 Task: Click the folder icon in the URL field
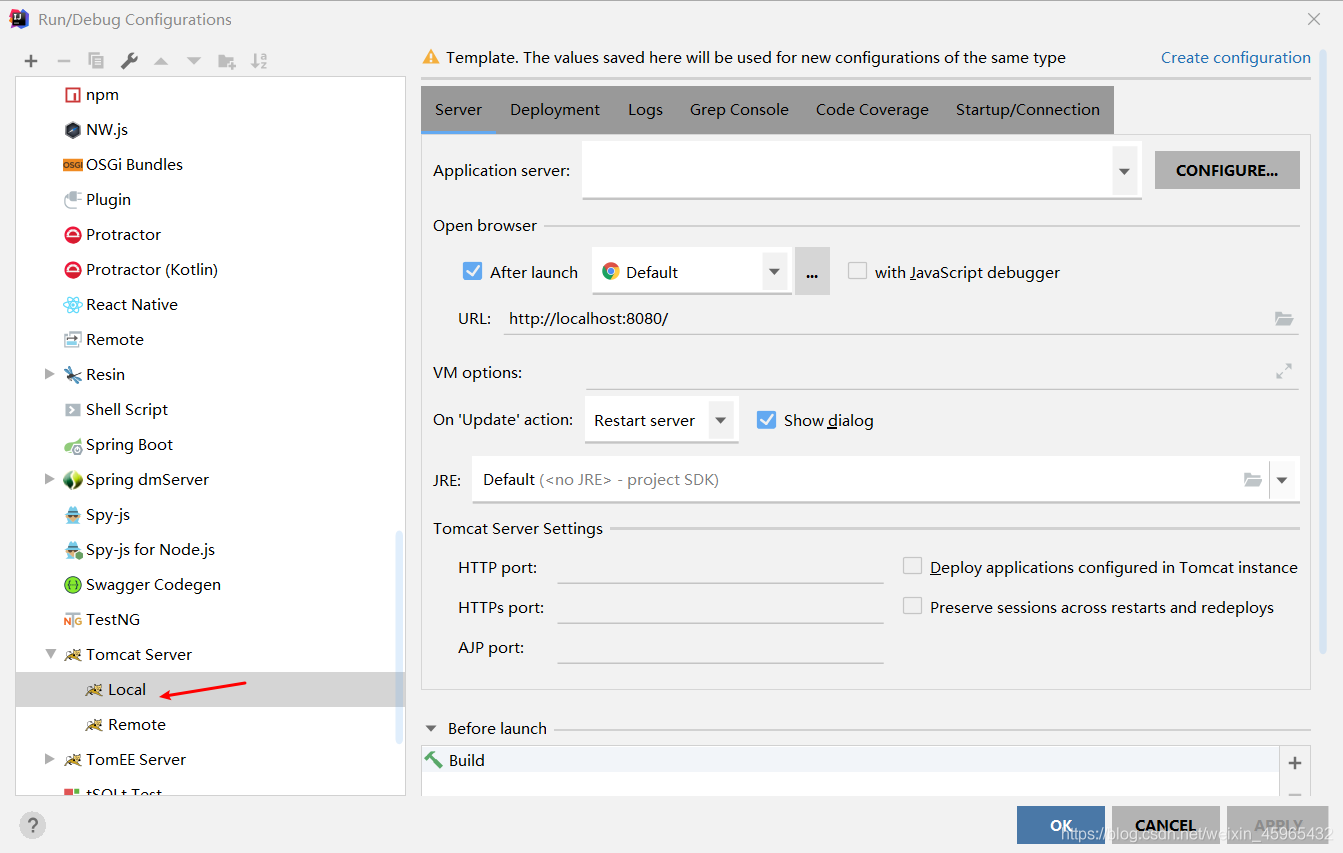click(x=1284, y=319)
